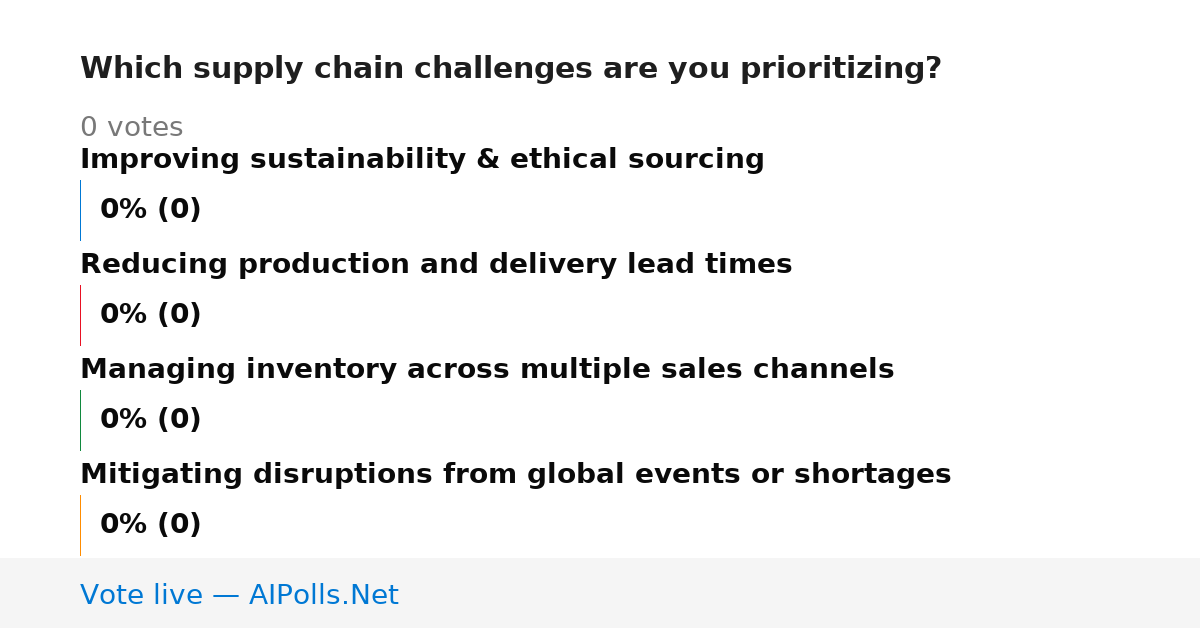
Task: Click 'ethical sourcing' text in first option
Action: pyautogui.click(x=637, y=160)
